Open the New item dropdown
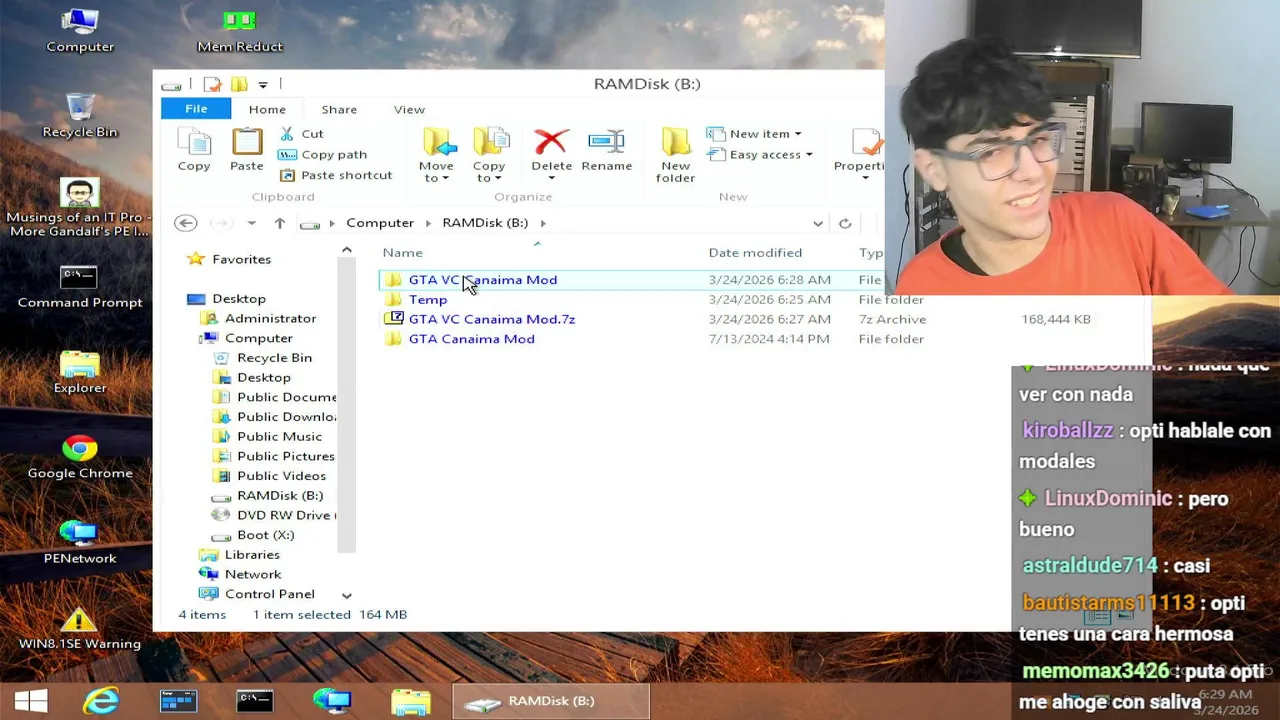Viewport: 1280px width, 720px height. tap(754, 133)
